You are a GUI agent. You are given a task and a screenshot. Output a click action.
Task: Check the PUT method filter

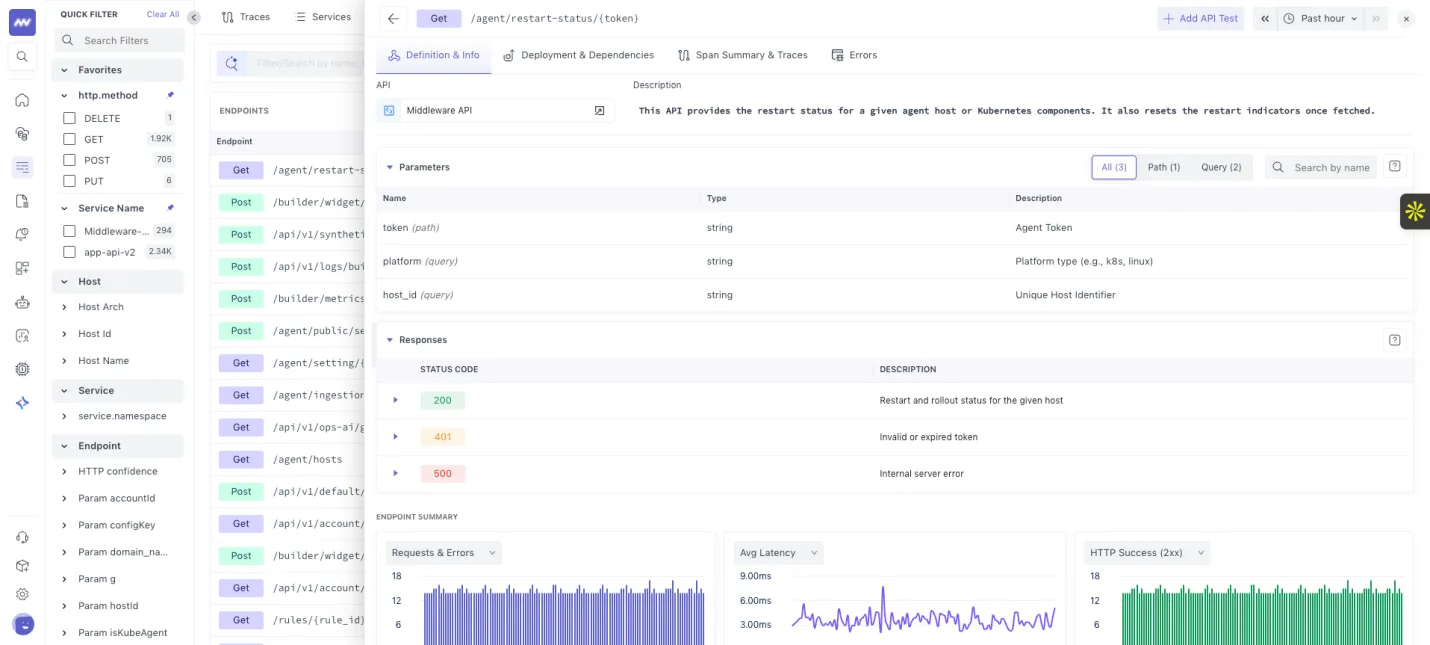pos(69,181)
